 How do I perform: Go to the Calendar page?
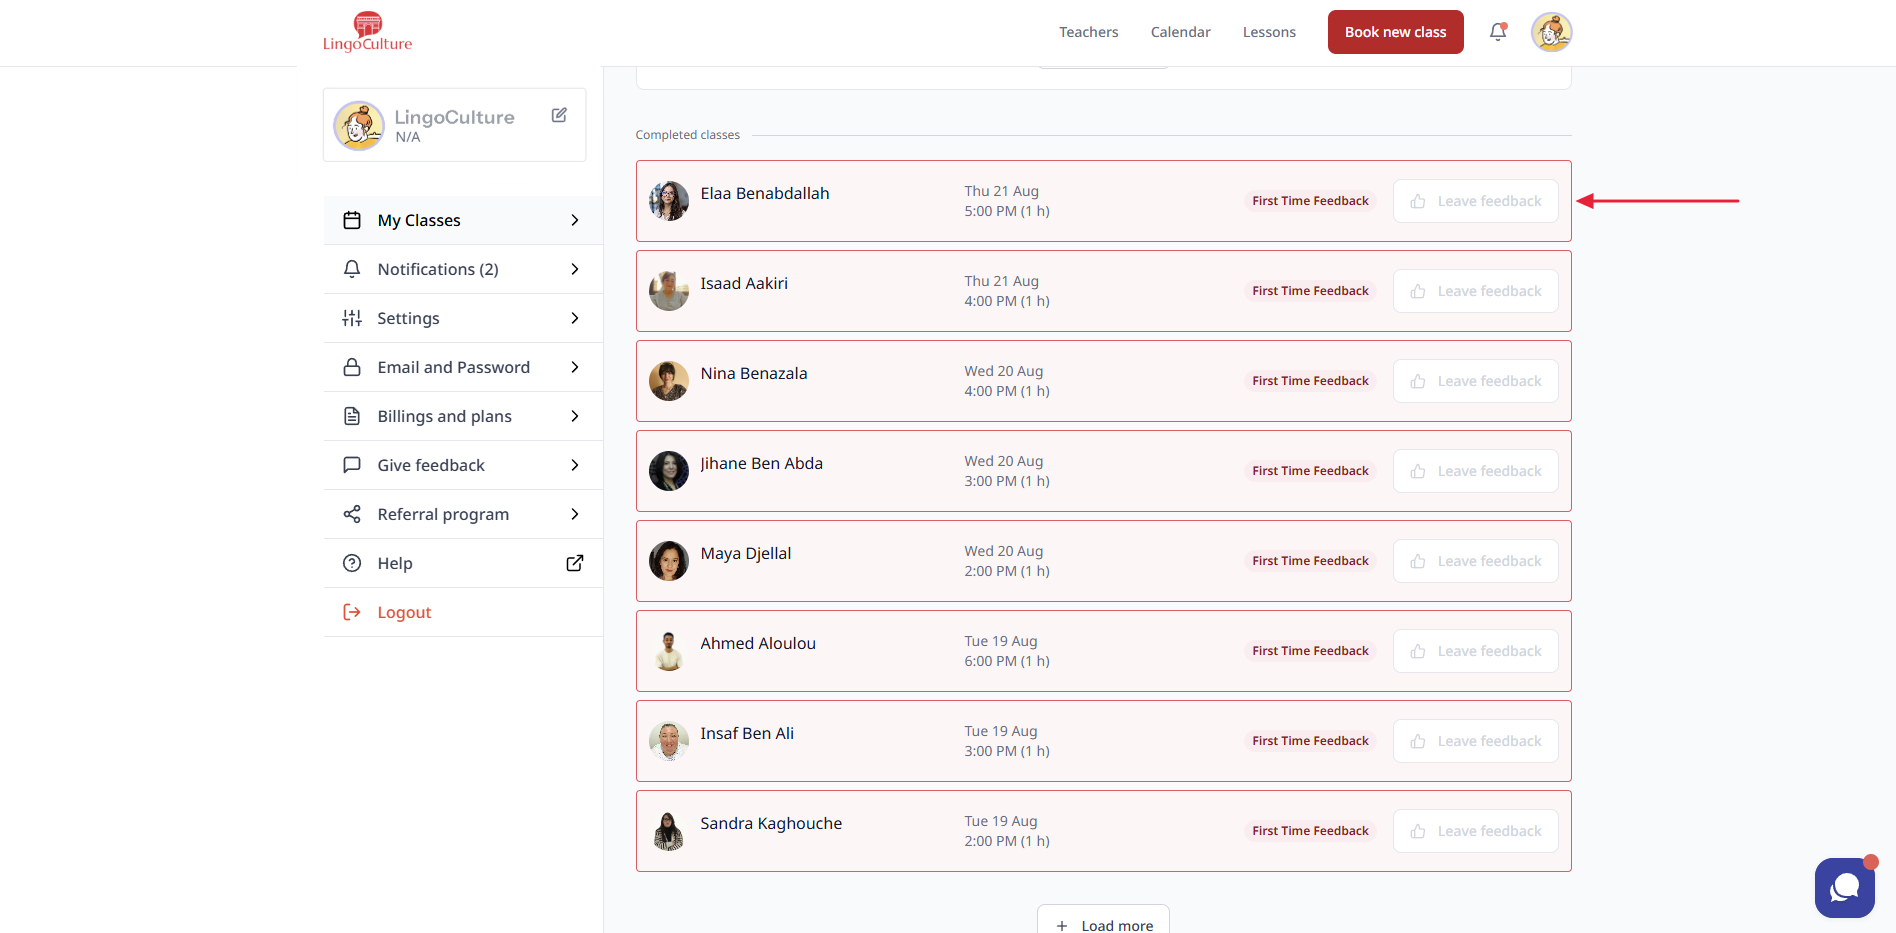(x=1180, y=32)
